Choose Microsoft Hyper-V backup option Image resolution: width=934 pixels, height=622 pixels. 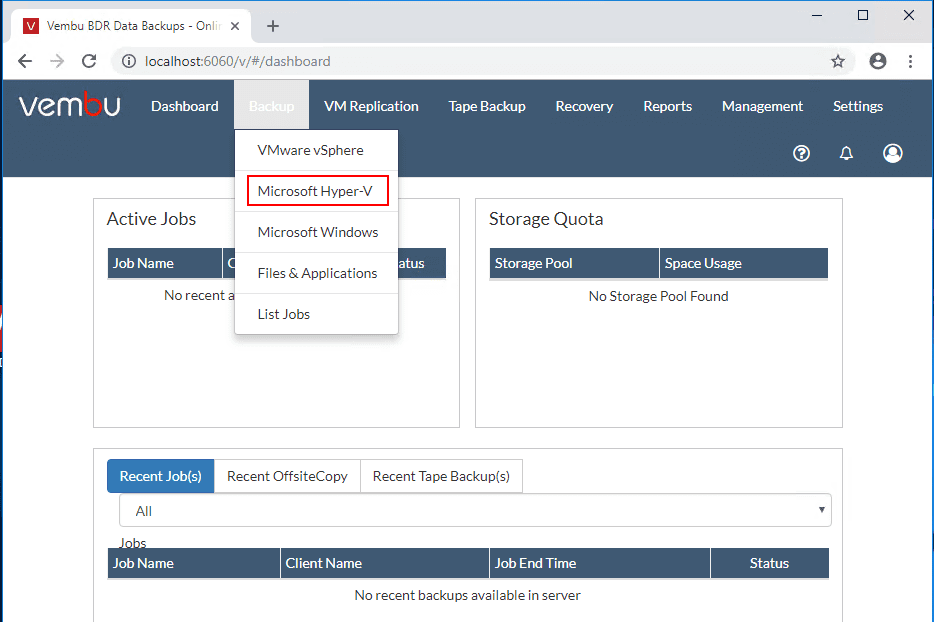pyautogui.click(x=316, y=191)
